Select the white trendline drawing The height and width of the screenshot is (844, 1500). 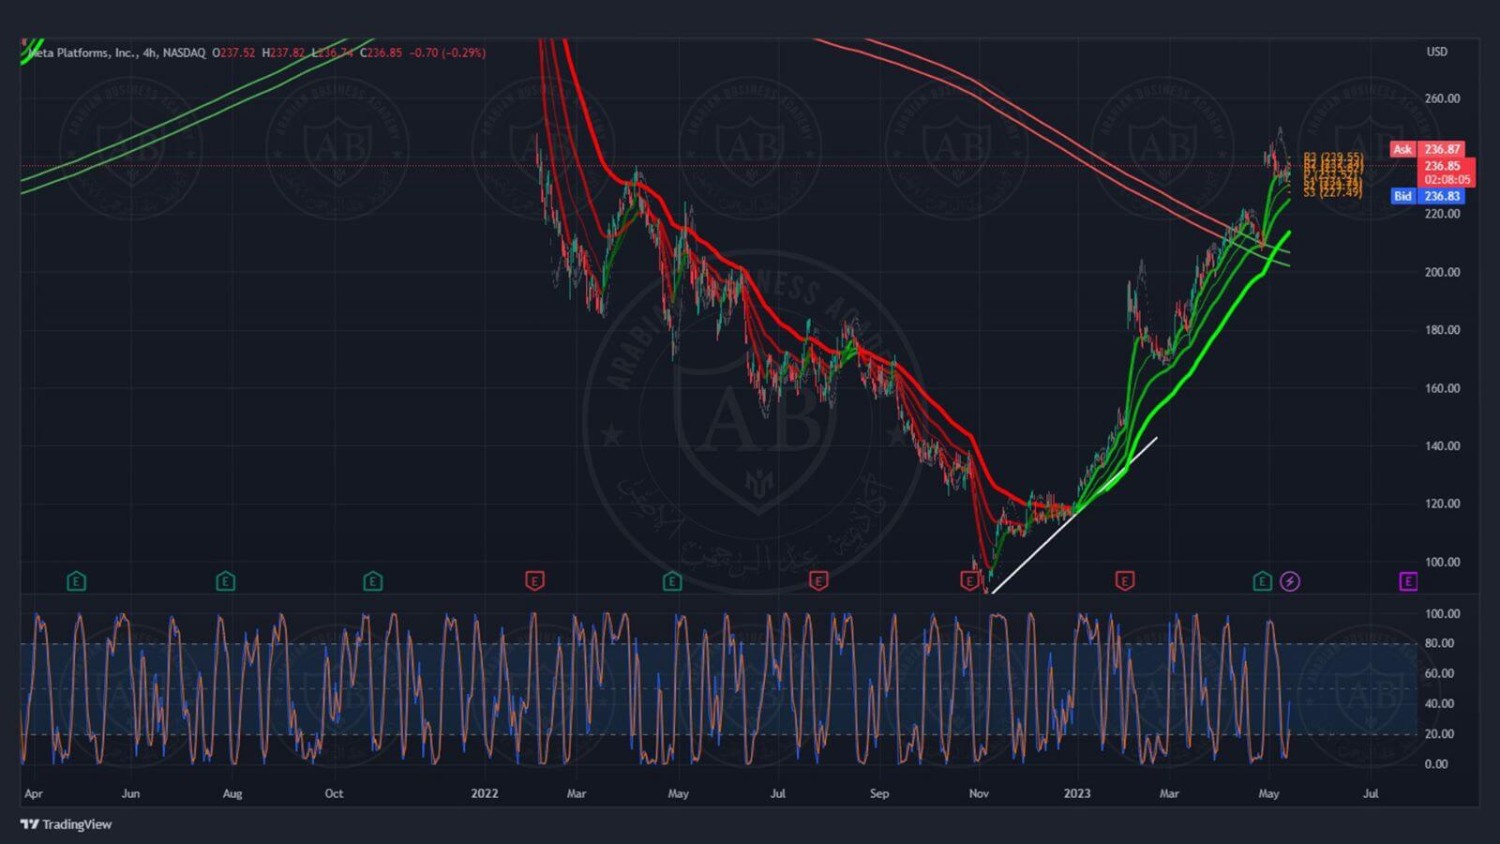tap(1074, 515)
